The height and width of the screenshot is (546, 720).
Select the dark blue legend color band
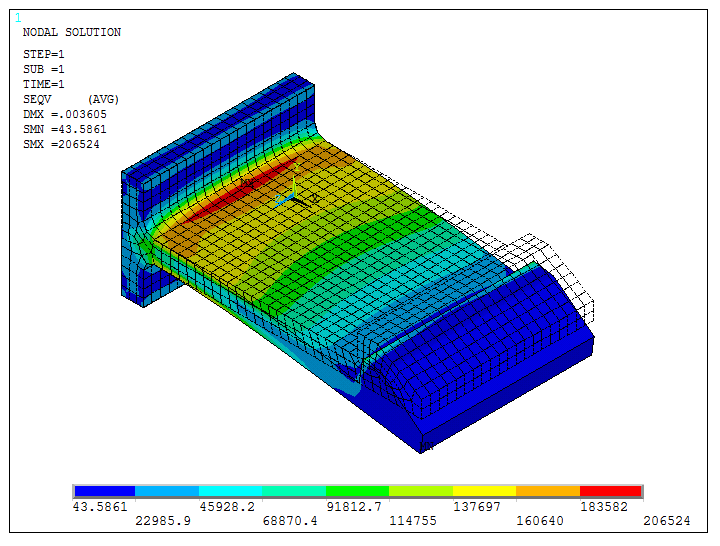click(104, 491)
